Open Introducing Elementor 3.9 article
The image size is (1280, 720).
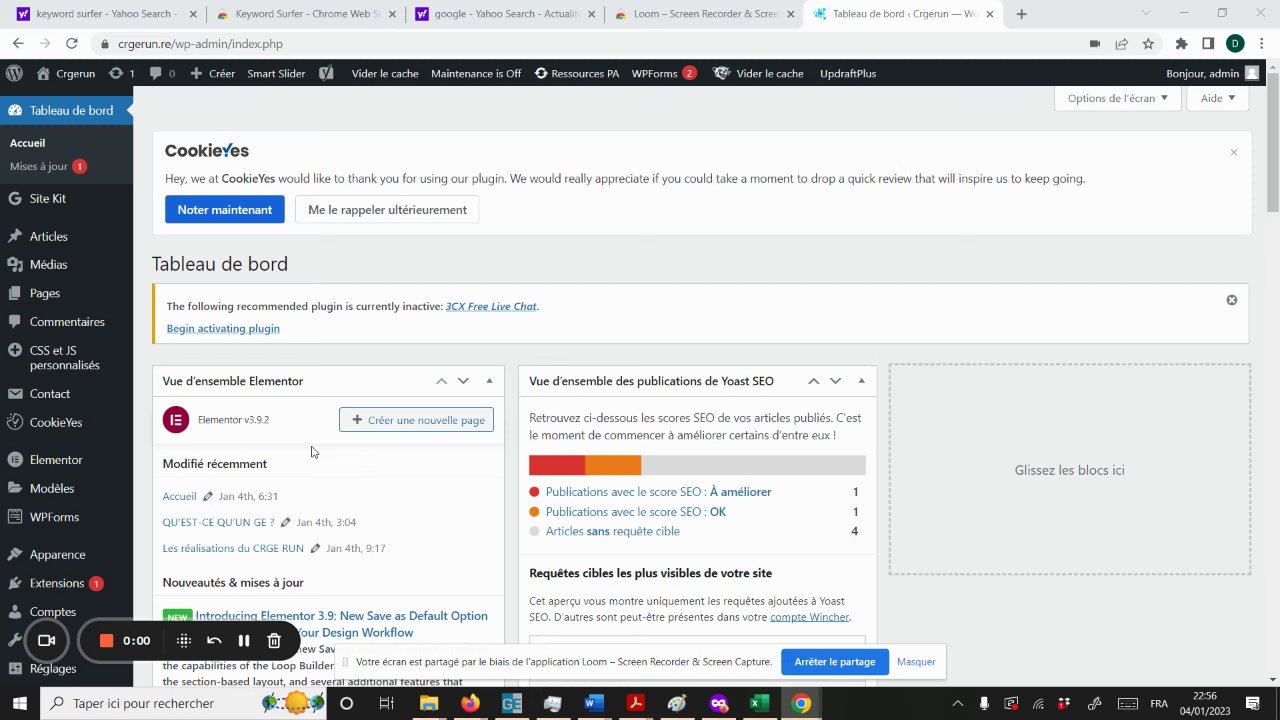(x=341, y=624)
